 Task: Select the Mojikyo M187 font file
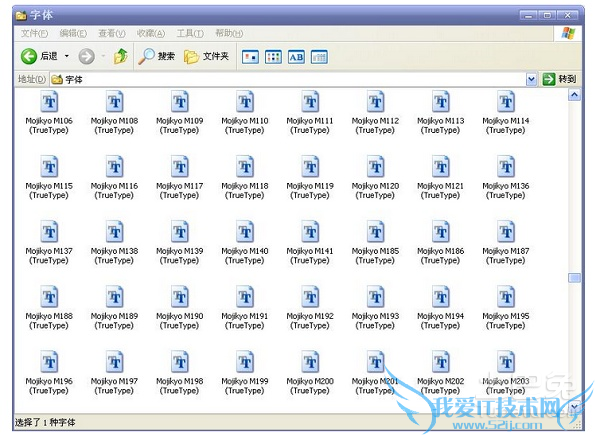coord(506,243)
